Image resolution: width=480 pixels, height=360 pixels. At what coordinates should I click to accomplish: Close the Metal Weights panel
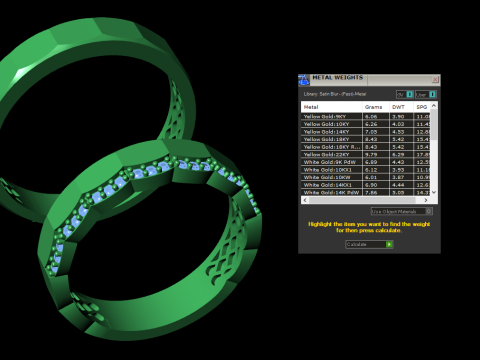[435, 79]
